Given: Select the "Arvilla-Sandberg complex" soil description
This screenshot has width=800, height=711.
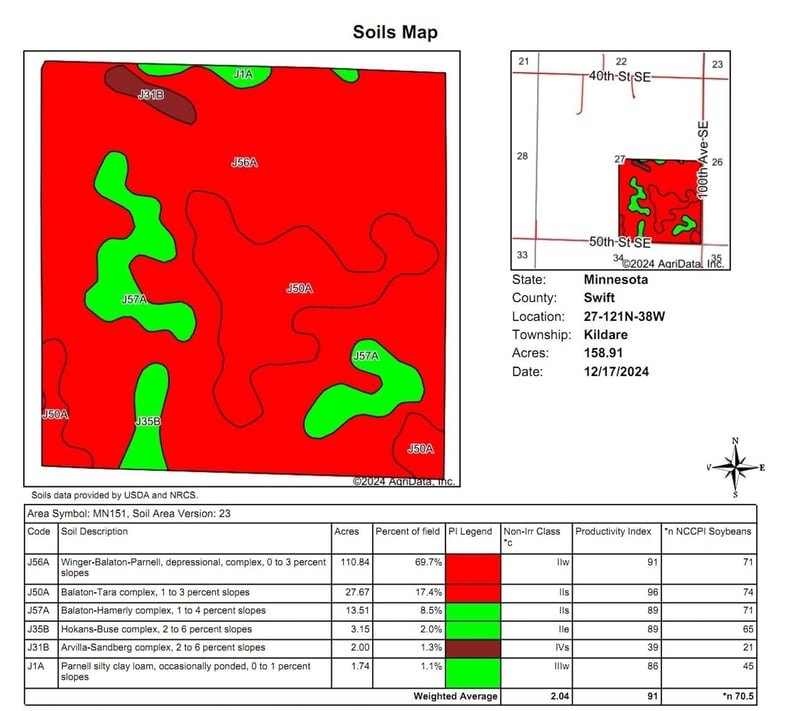Looking at the screenshot, I should pyautogui.click(x=163, y=648).
